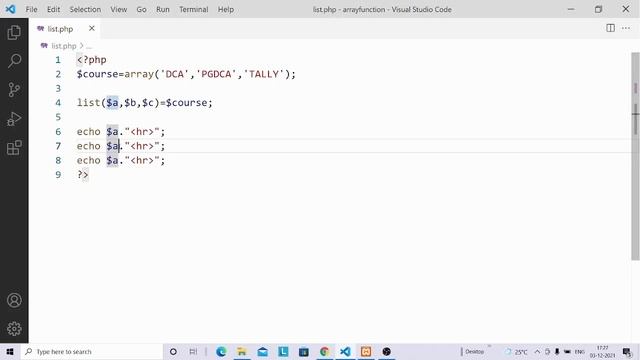Open the Extensions view
The height and width of the screenshot is (360, 640).
(x=14, y=148)
